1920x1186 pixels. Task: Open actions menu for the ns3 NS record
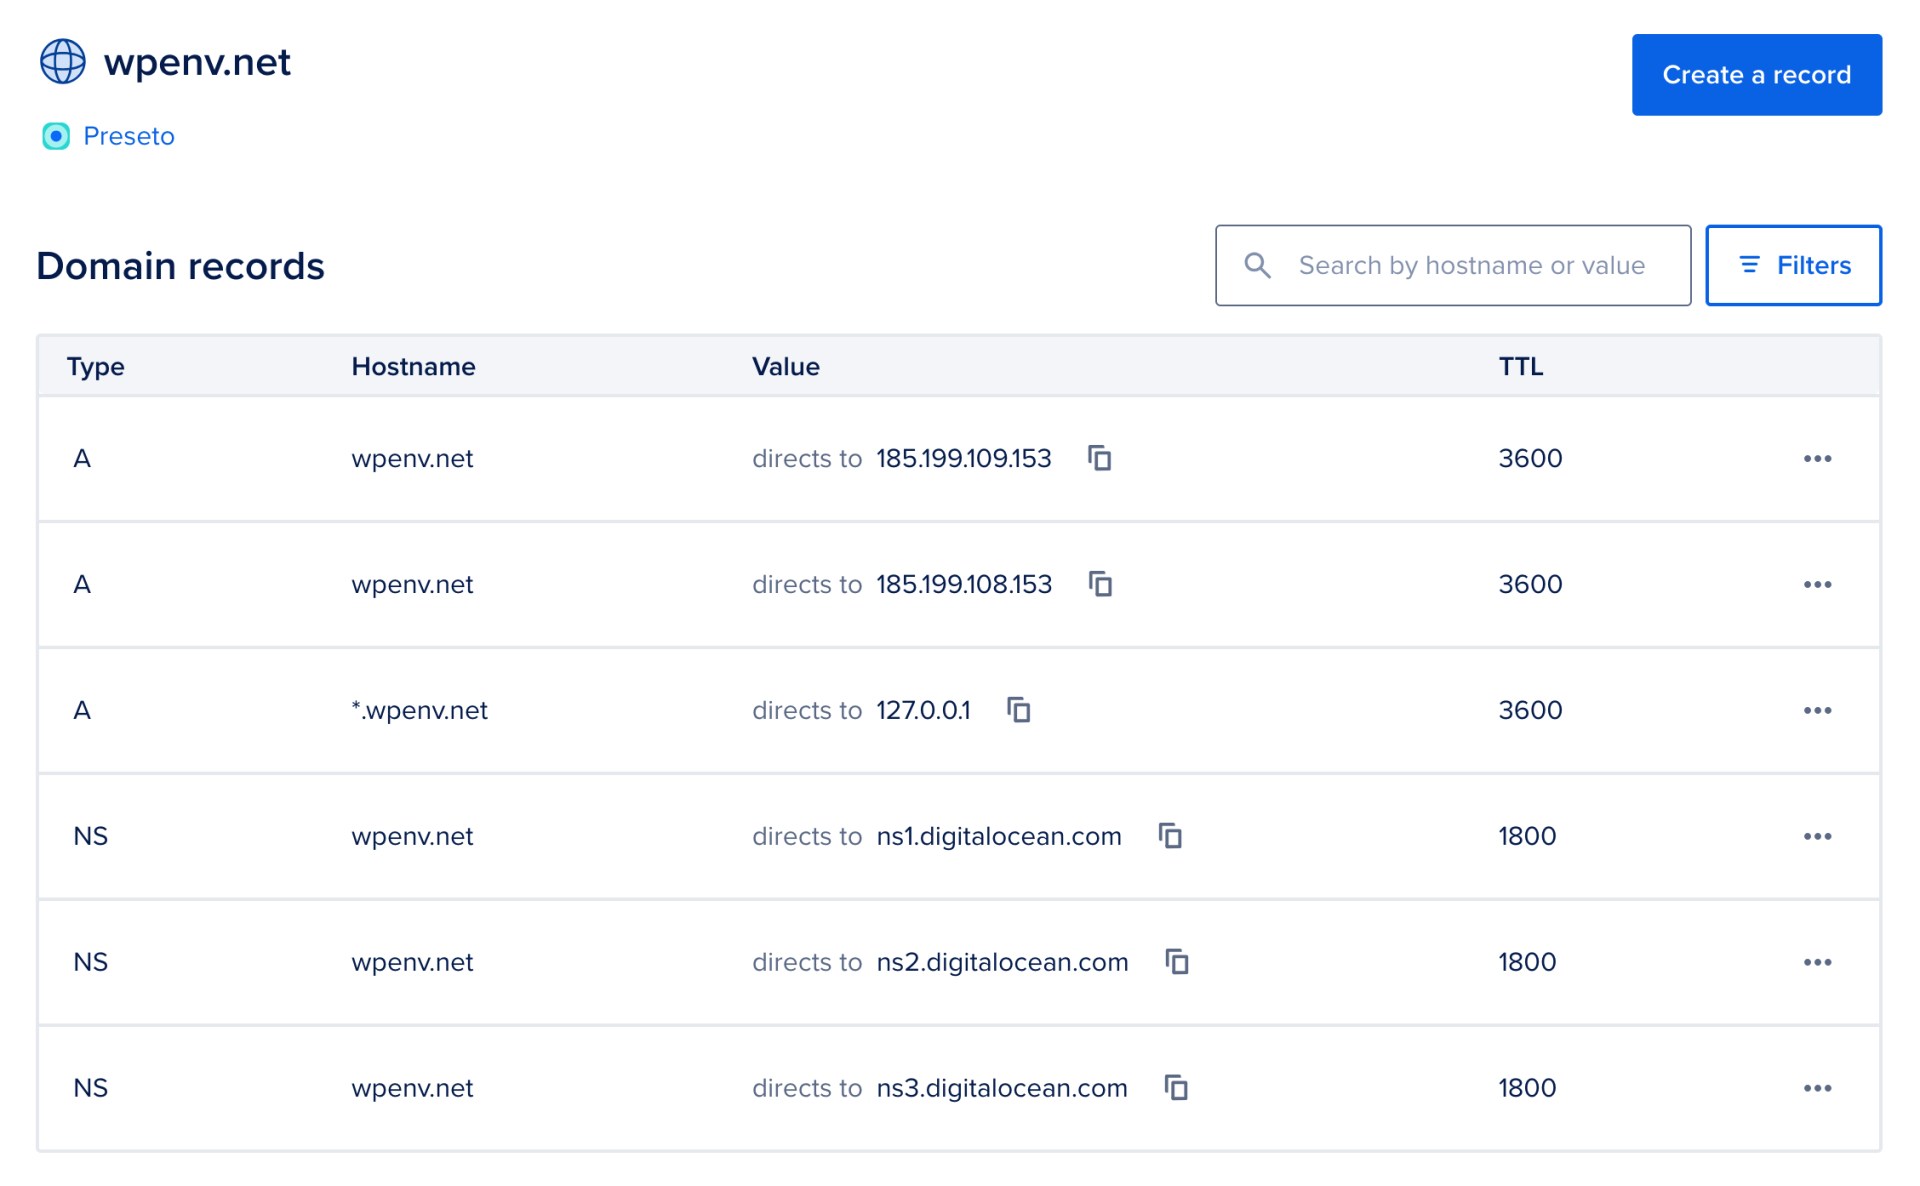pyautogui.click(x=1818, y=1088)
